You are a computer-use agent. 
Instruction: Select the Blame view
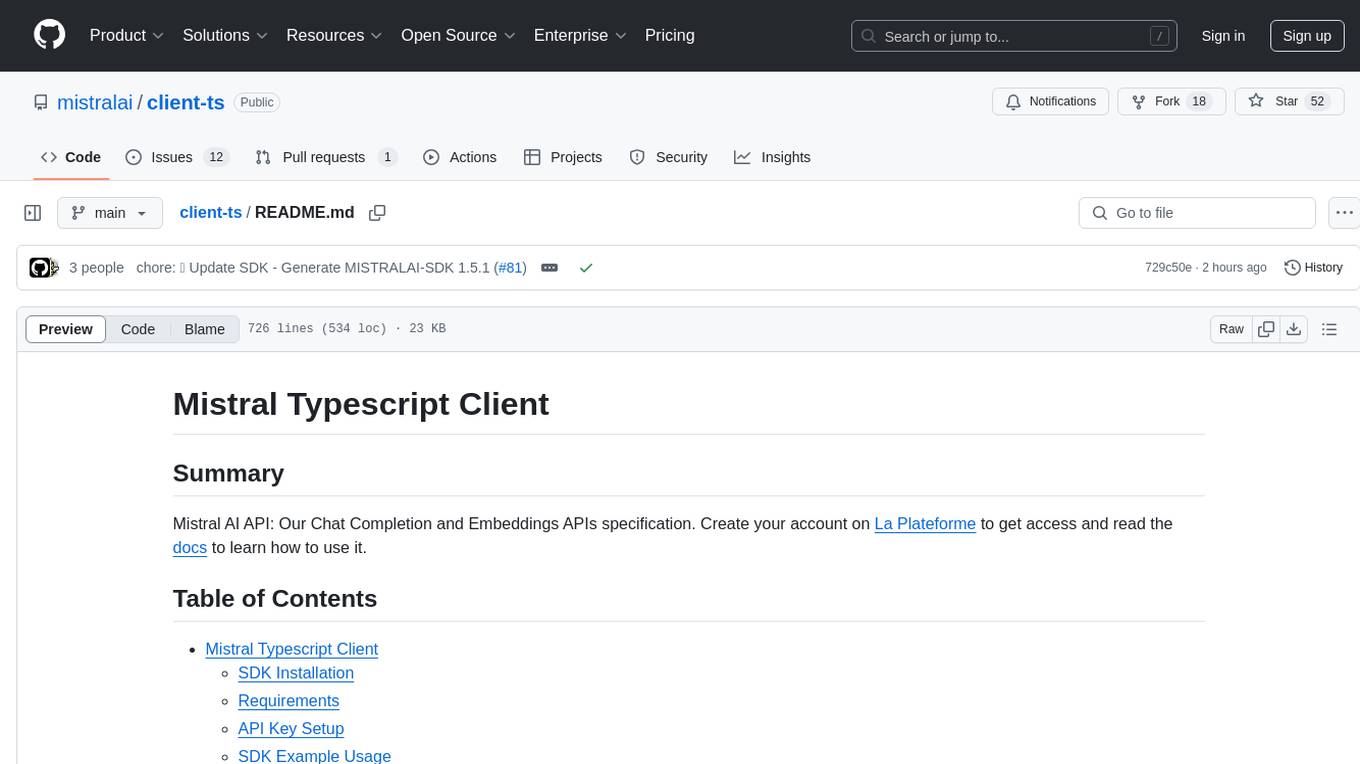click(x=205, y=329)
